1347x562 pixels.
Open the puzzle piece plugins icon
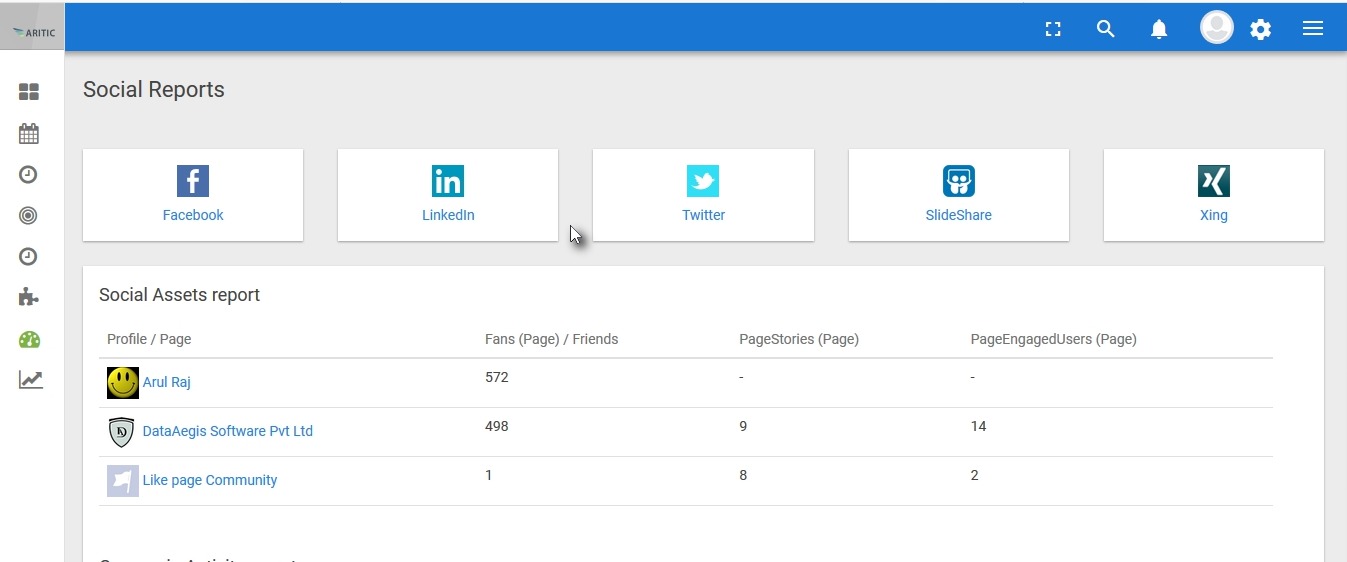(29, 297)
